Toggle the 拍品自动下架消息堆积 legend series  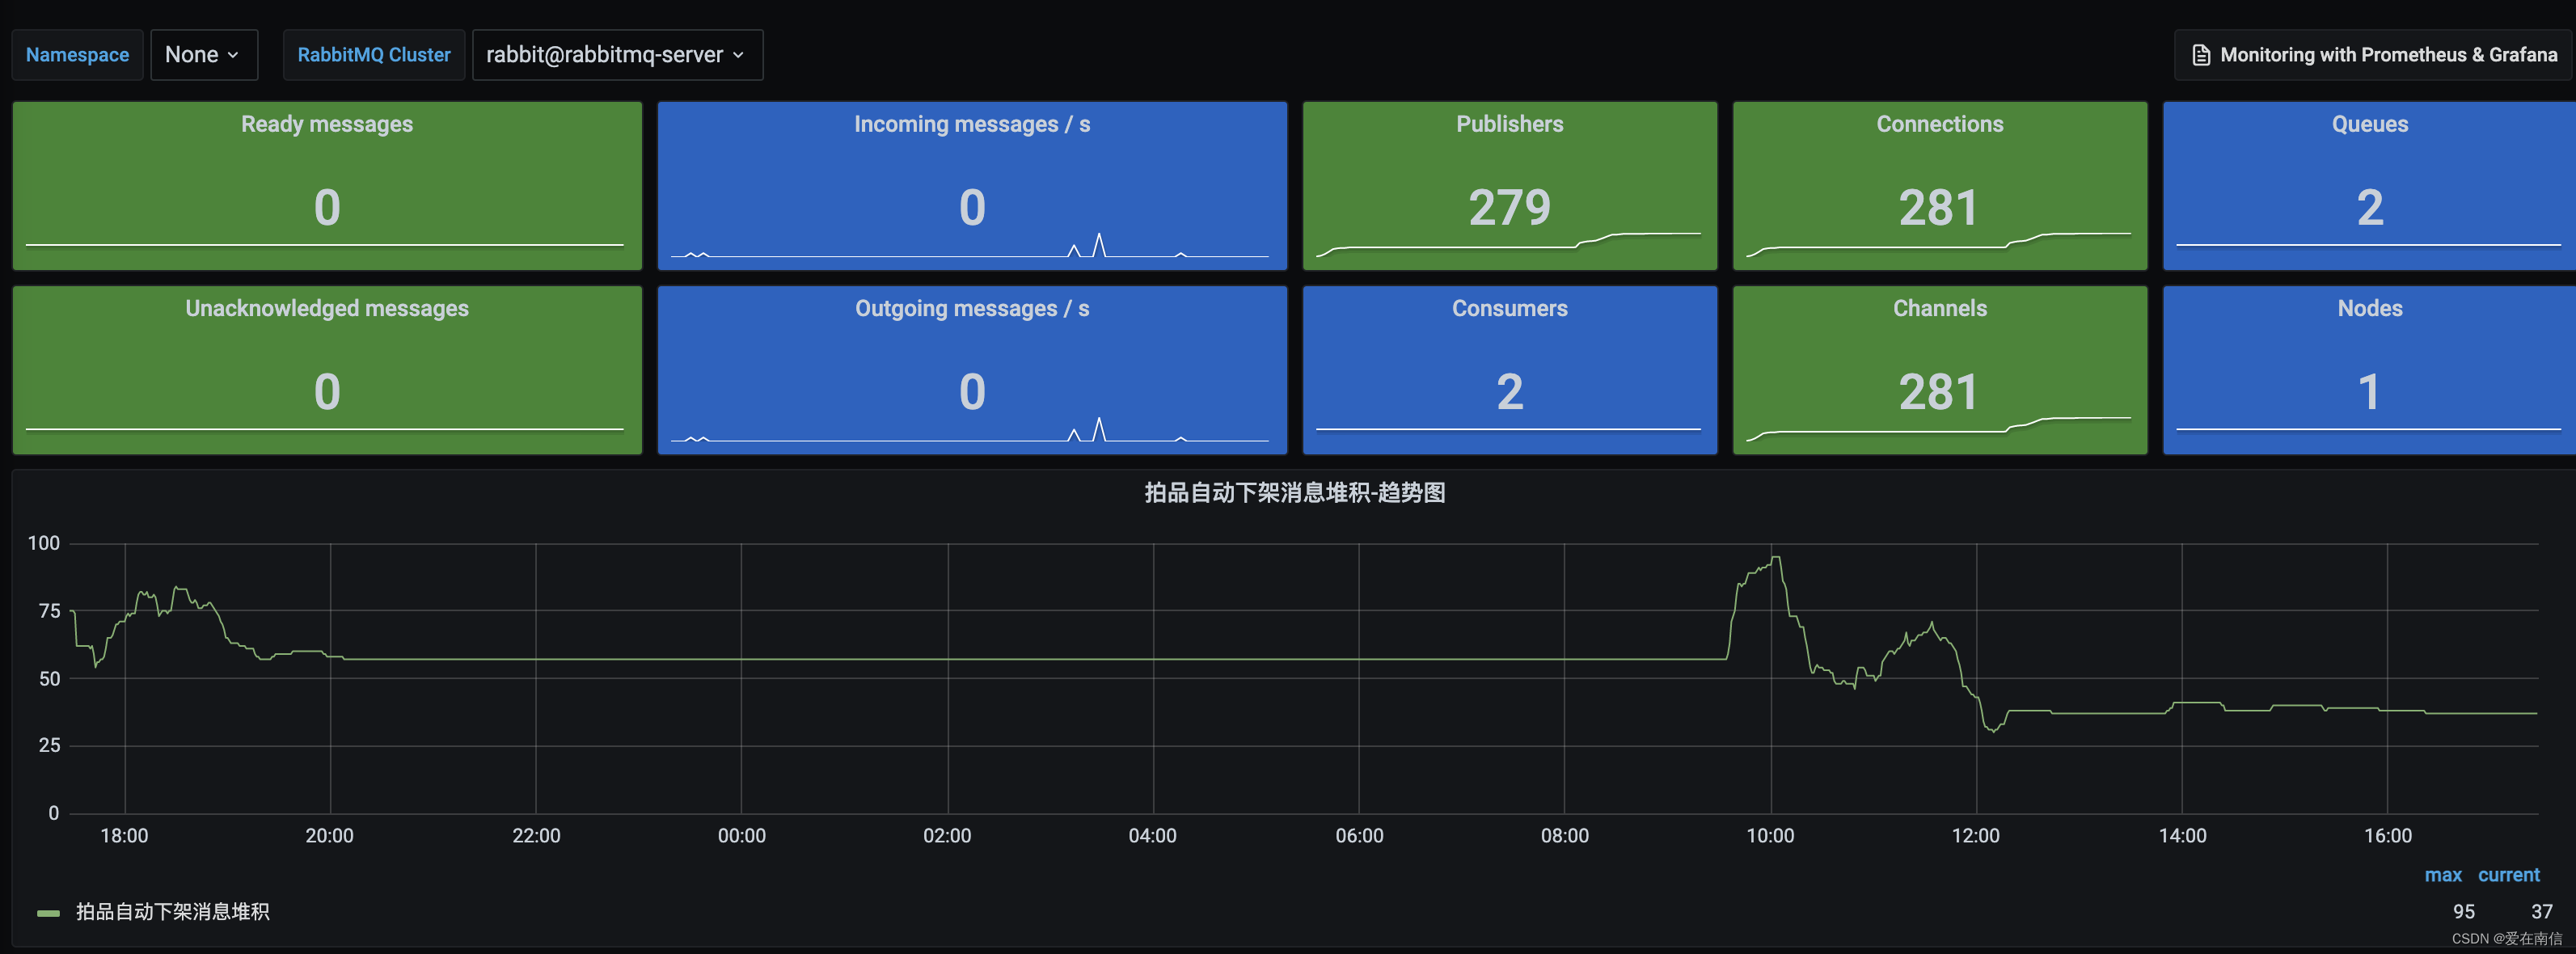(172, 912)
